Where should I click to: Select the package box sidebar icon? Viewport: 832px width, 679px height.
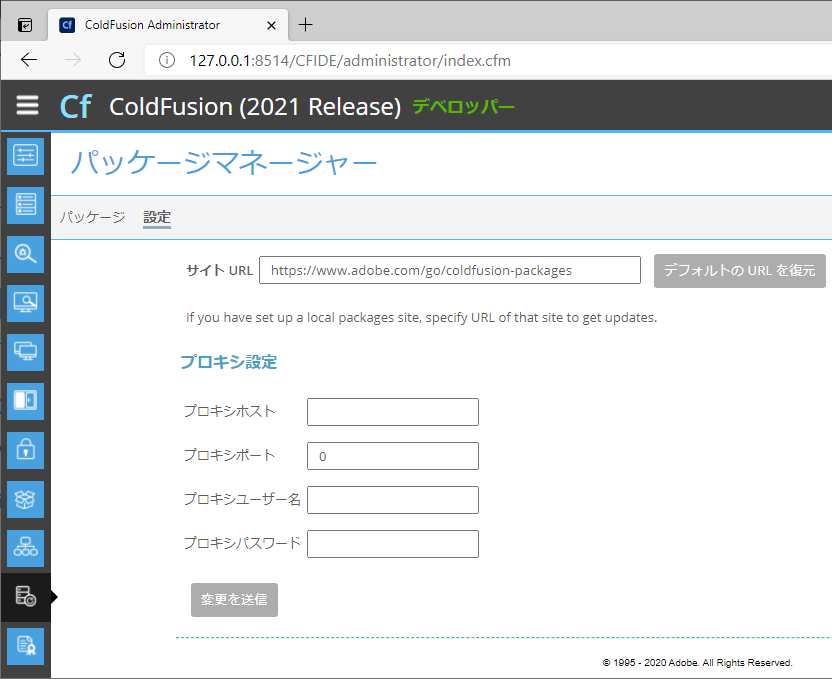point(25,499)
